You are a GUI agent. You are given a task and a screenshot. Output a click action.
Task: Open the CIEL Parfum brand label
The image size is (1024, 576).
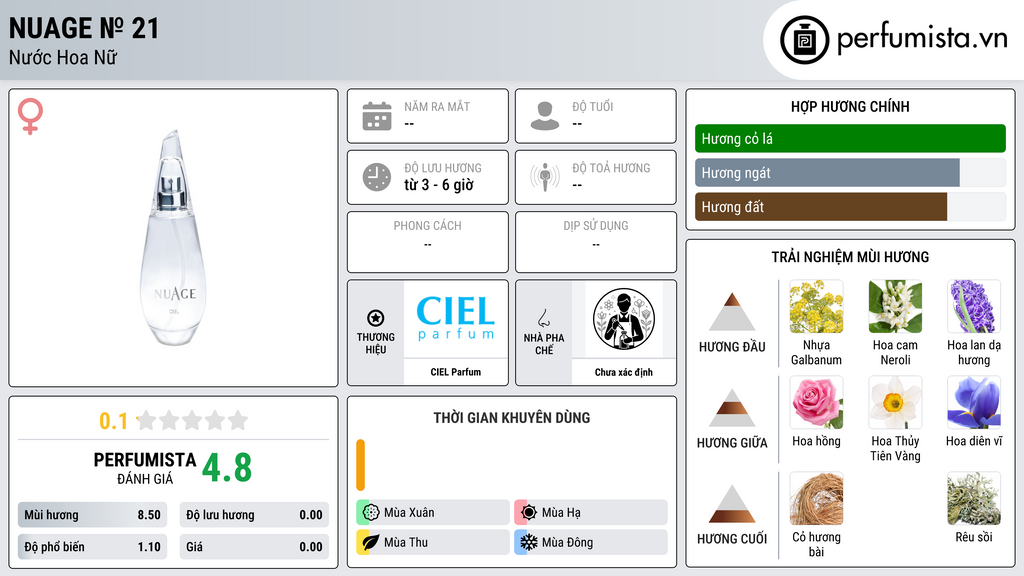pyautogui.click(x=455, y=372)
